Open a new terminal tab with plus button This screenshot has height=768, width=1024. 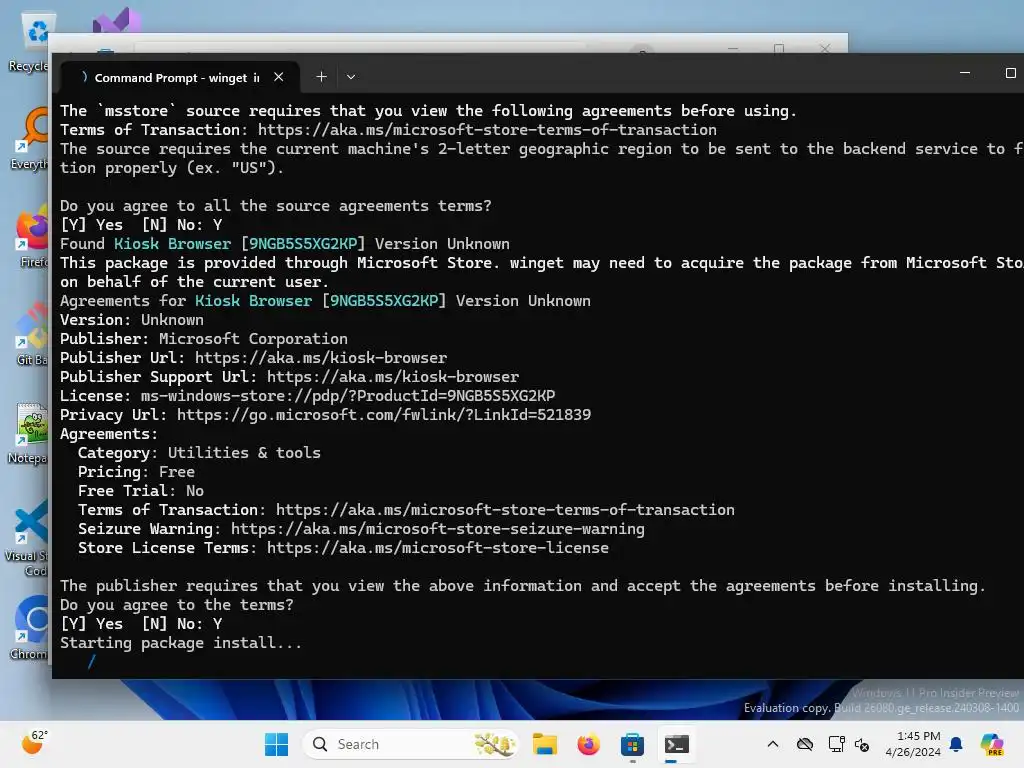click(x=321, y=76)
